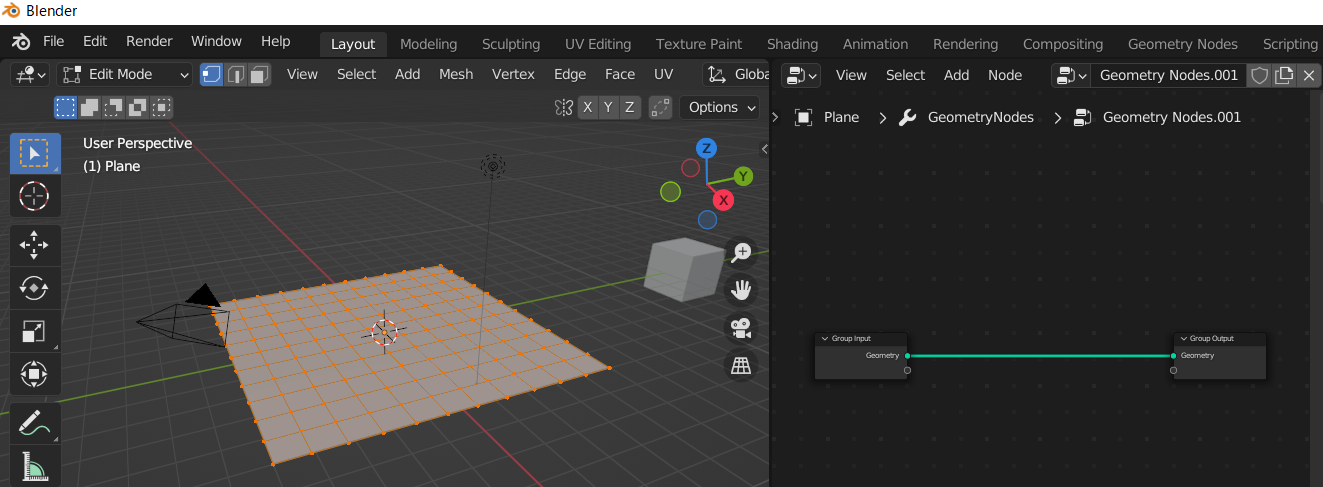Toggle camera view with camera icon

(741, 328)
